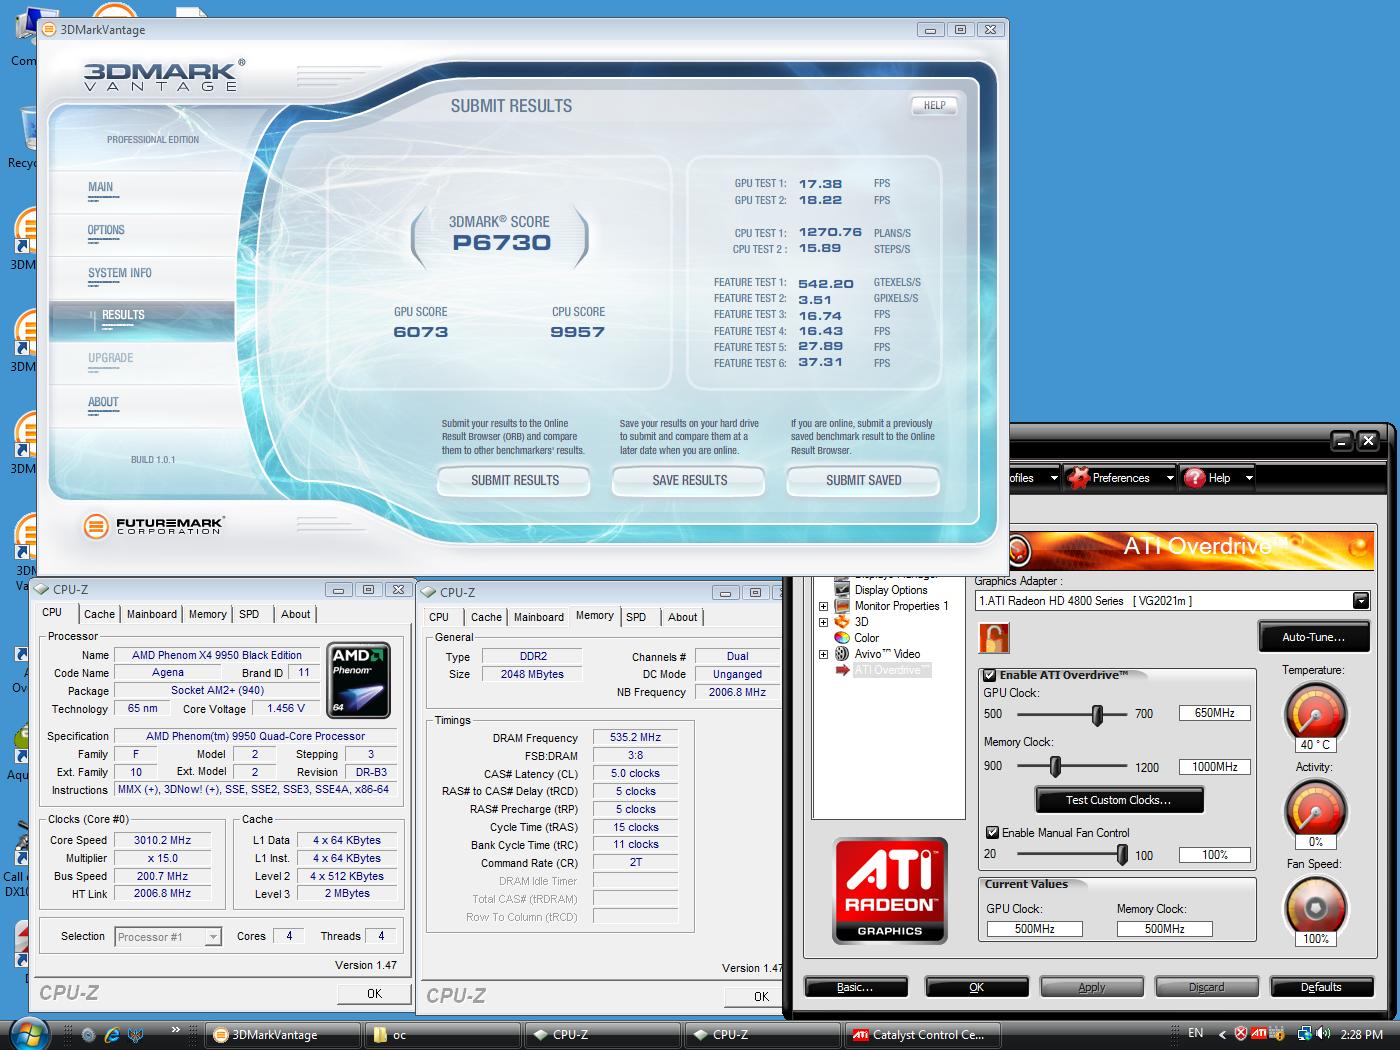Click the Help button in 3DMark
The height and width of the screenshot is (1050, 1400).
coord(934,105)
